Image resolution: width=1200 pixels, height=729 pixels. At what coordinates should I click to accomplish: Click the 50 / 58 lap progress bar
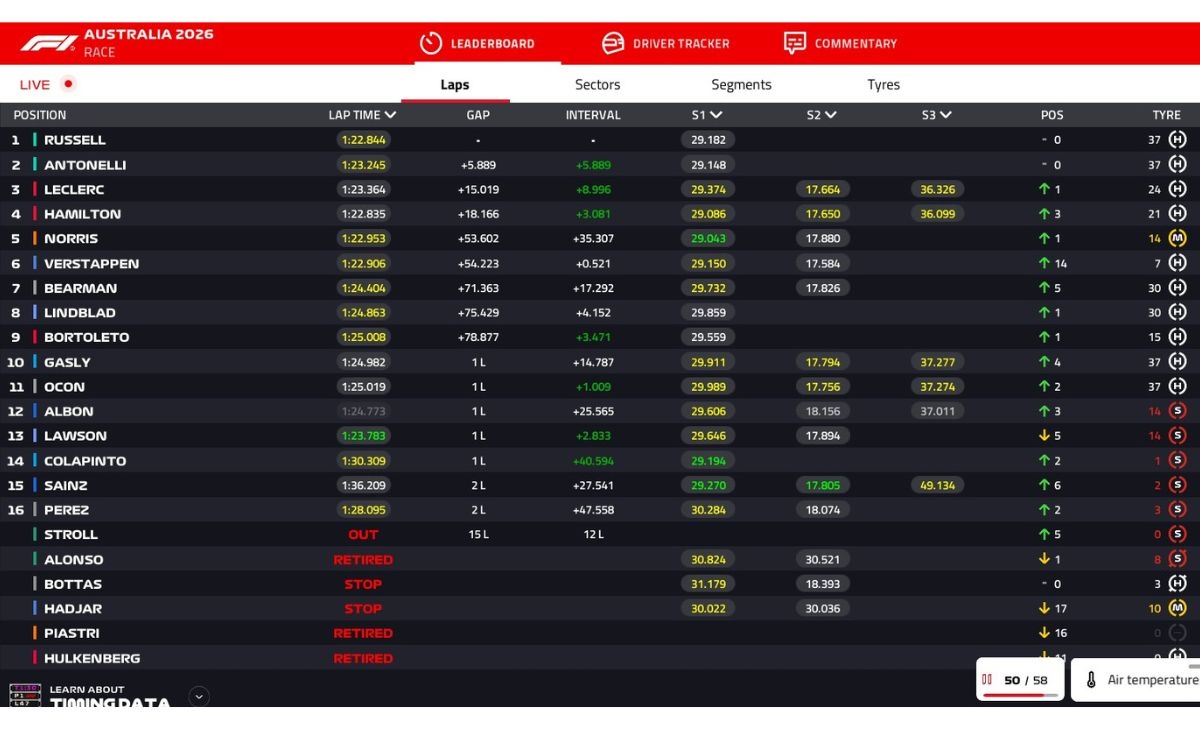pyautogui.click(x=1020, y=694)
